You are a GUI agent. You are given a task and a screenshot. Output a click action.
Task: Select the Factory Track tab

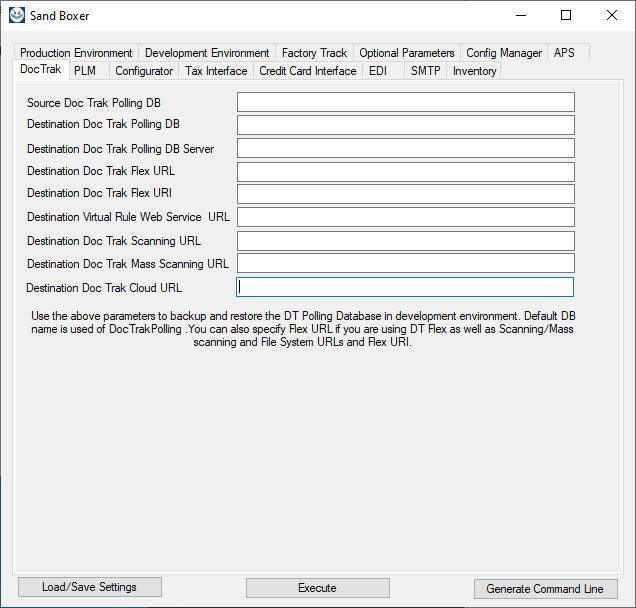(x=314, y=53)
